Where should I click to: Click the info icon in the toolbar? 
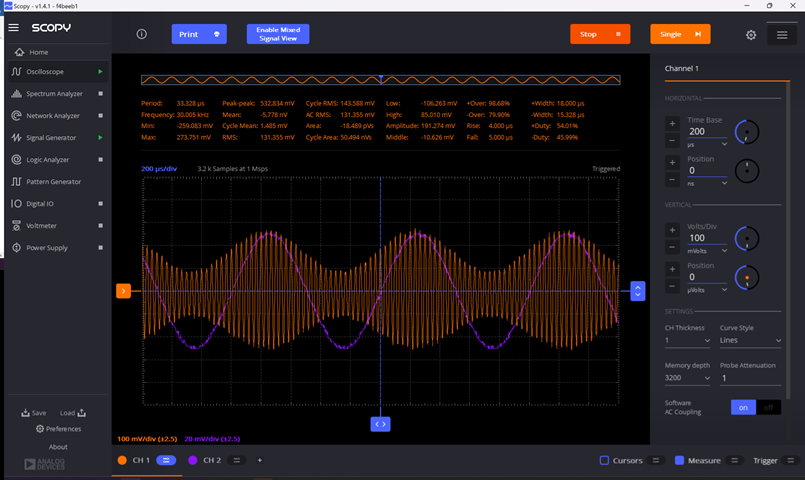(x=142, y=34)
